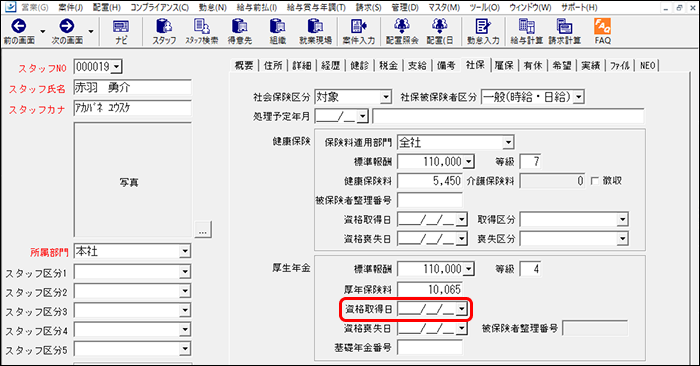Open the 案件入力 case entry icon
This screenshot has width=700, height=366.
pos(358,31)
